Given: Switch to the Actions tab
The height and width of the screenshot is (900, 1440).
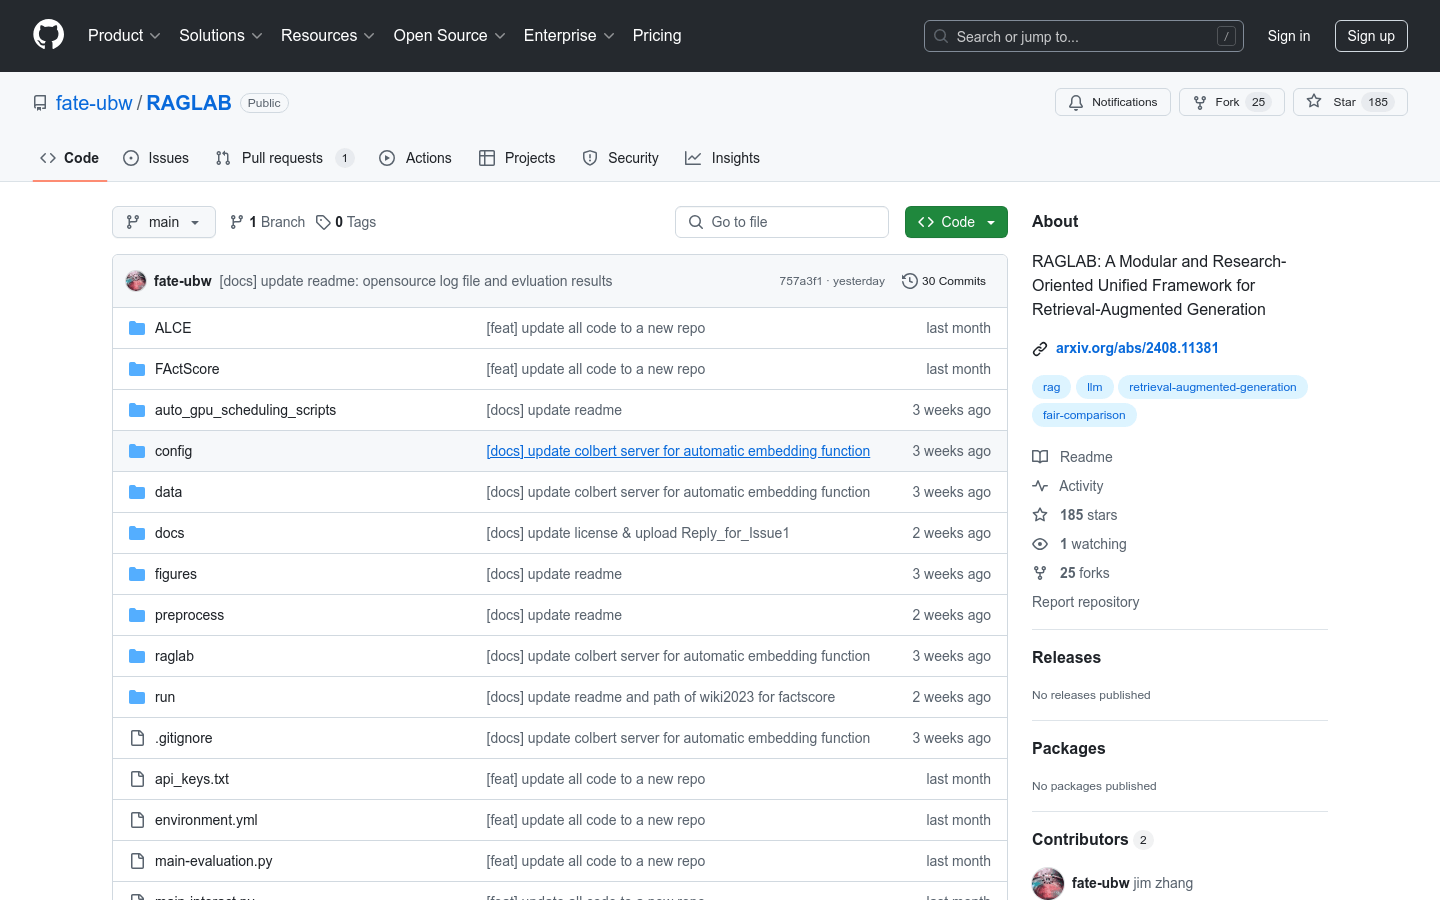Looking at the screenshot, I should pos(415,158).
